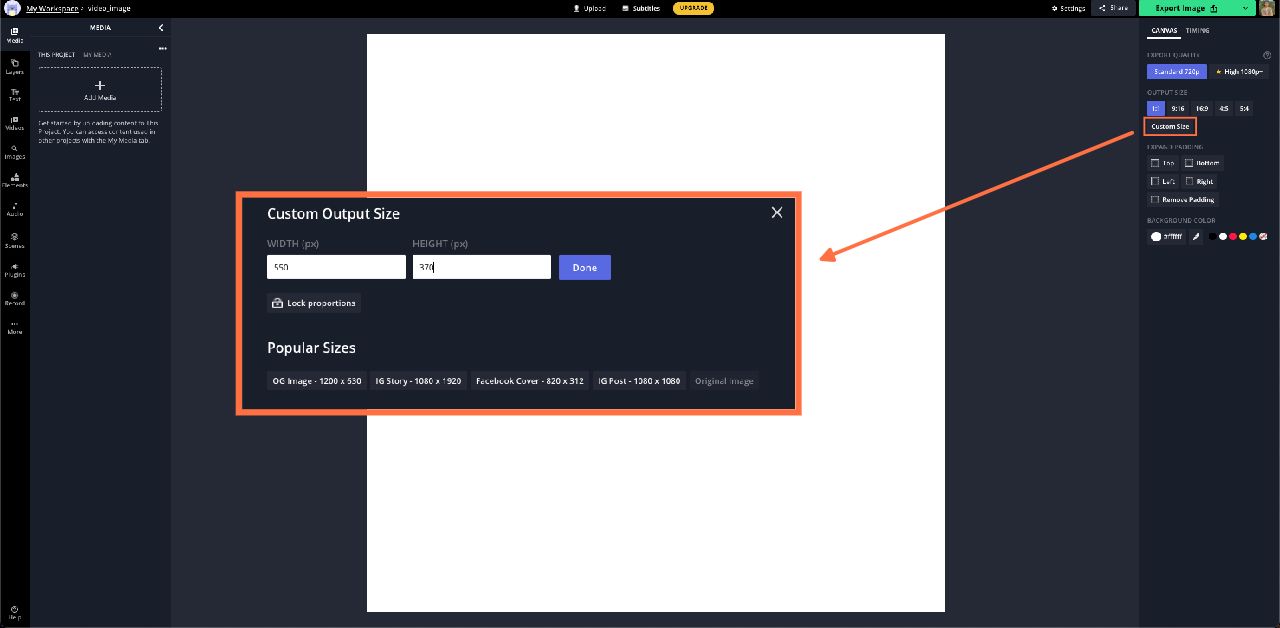Viewport: 1280px width, 628px height.
Task: Open the Media sidebar panel
Action: pyautogui.click(x=14, y=35)
